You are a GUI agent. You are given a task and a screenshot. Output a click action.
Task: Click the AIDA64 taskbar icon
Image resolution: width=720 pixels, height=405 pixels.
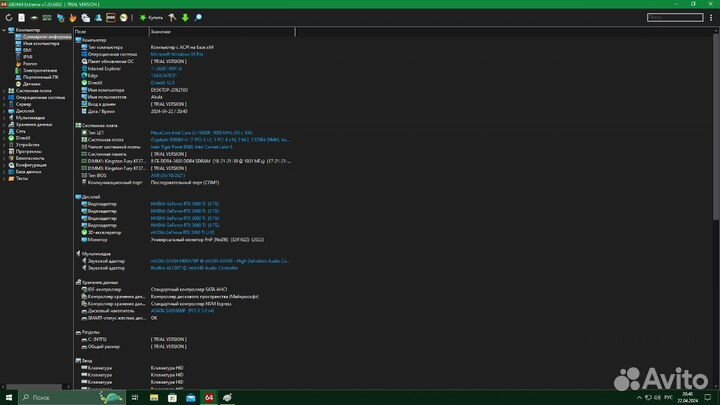[x=209, y=397]
